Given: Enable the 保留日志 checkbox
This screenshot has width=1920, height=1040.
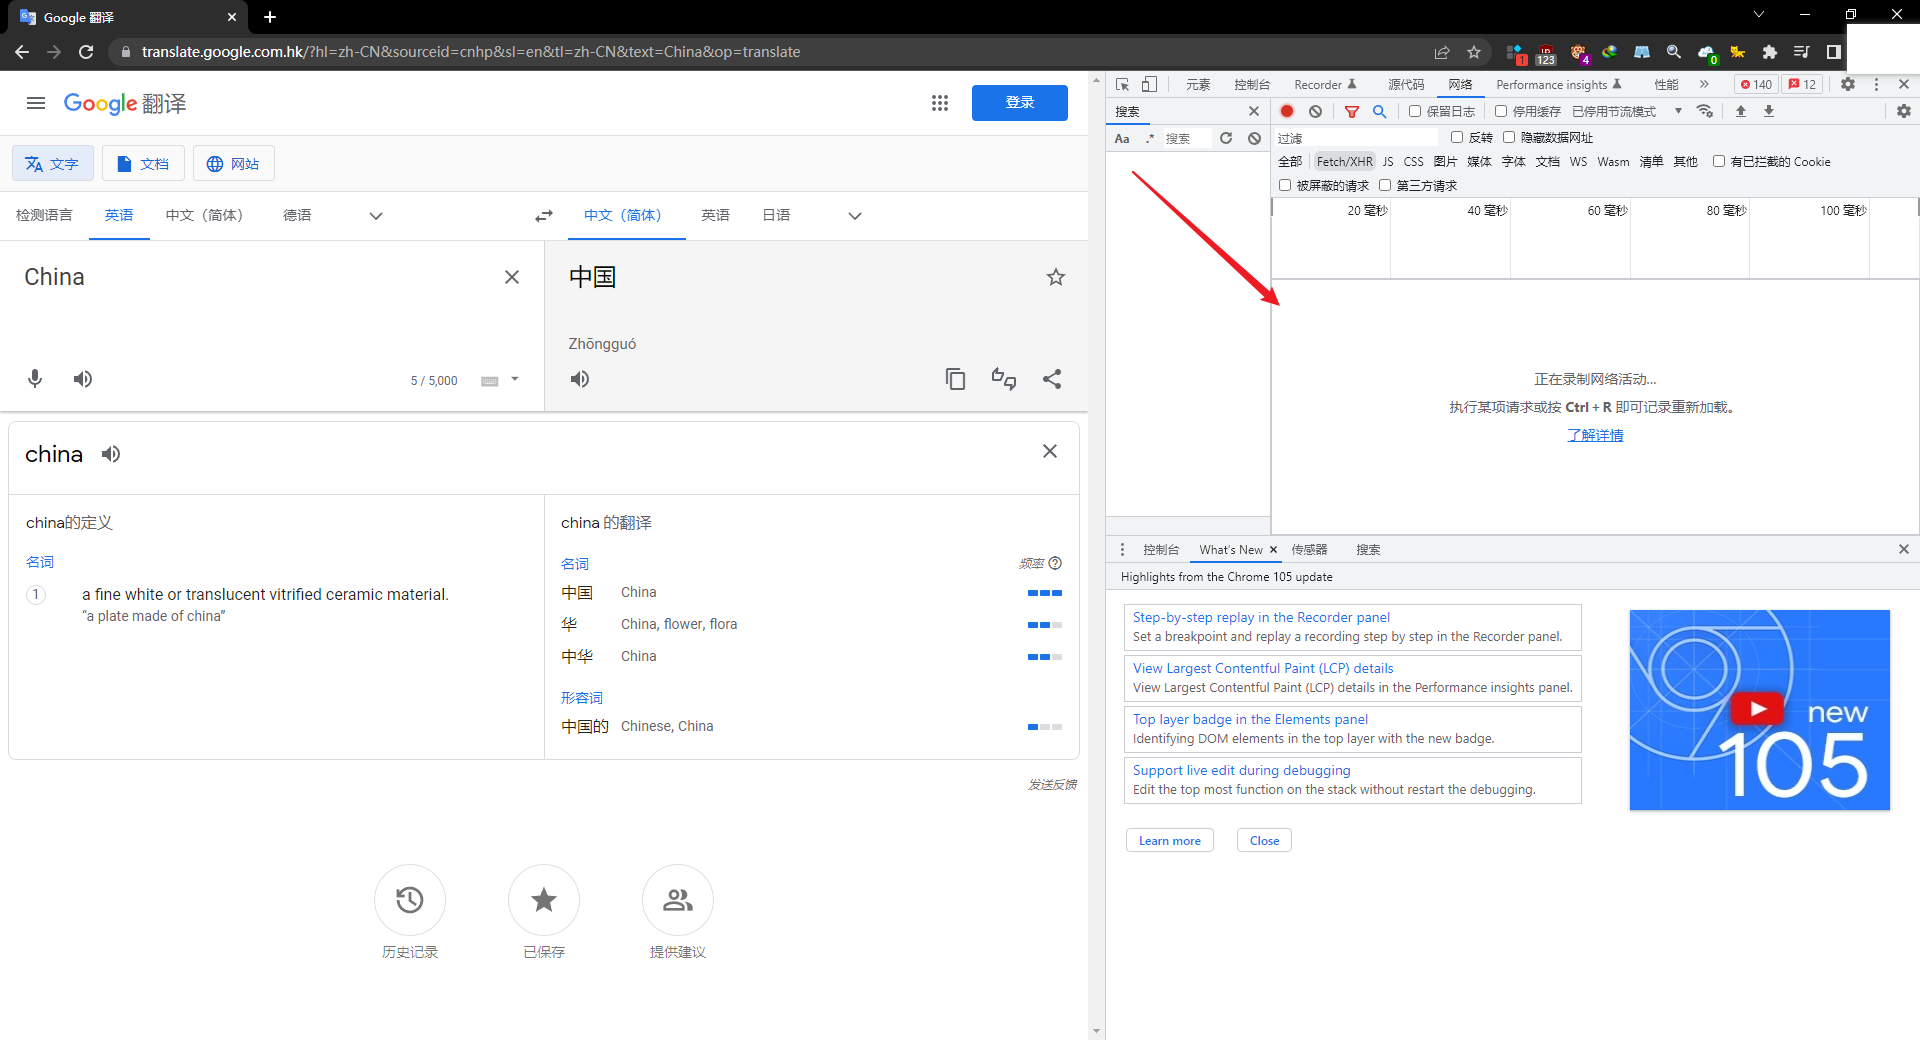Looking at the screenshot, I should [x=1415, y=111].
